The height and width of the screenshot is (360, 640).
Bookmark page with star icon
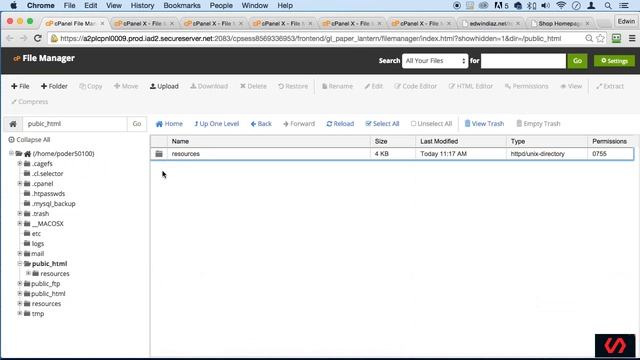[x=601, y=38]
